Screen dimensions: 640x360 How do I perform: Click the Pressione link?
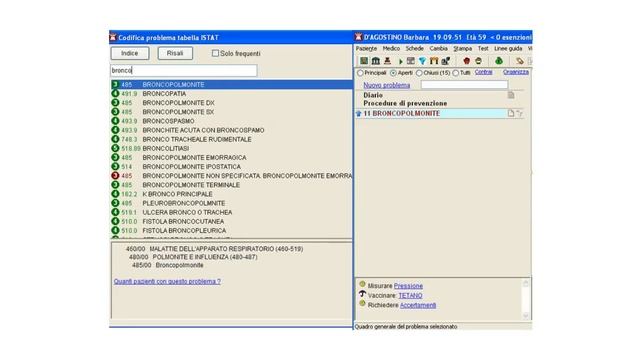pos(408,286)
